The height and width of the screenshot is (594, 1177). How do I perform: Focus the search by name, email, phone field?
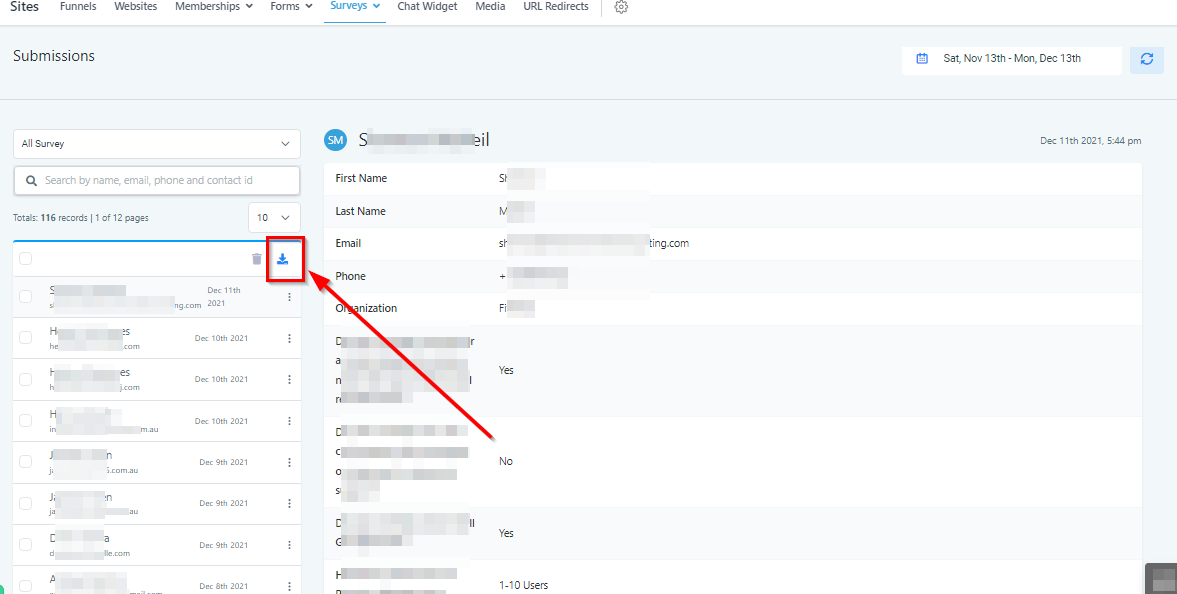pyautogui.click(x=157, y=180)
